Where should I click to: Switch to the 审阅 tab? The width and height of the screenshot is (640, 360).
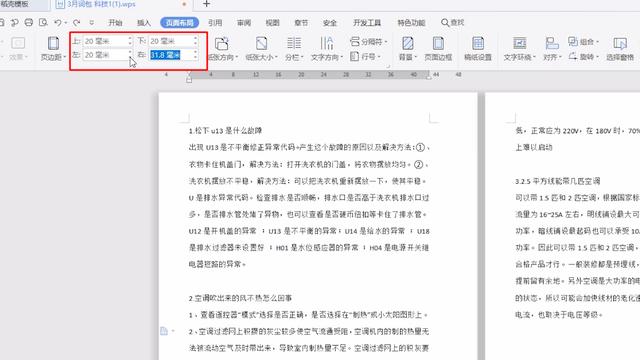[244, 23]
